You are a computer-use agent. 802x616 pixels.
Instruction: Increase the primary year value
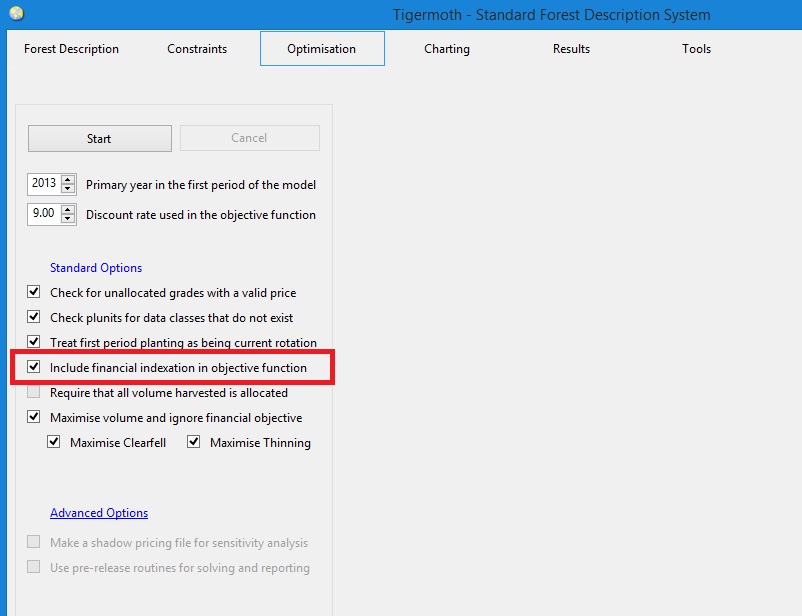click(68, 179)
